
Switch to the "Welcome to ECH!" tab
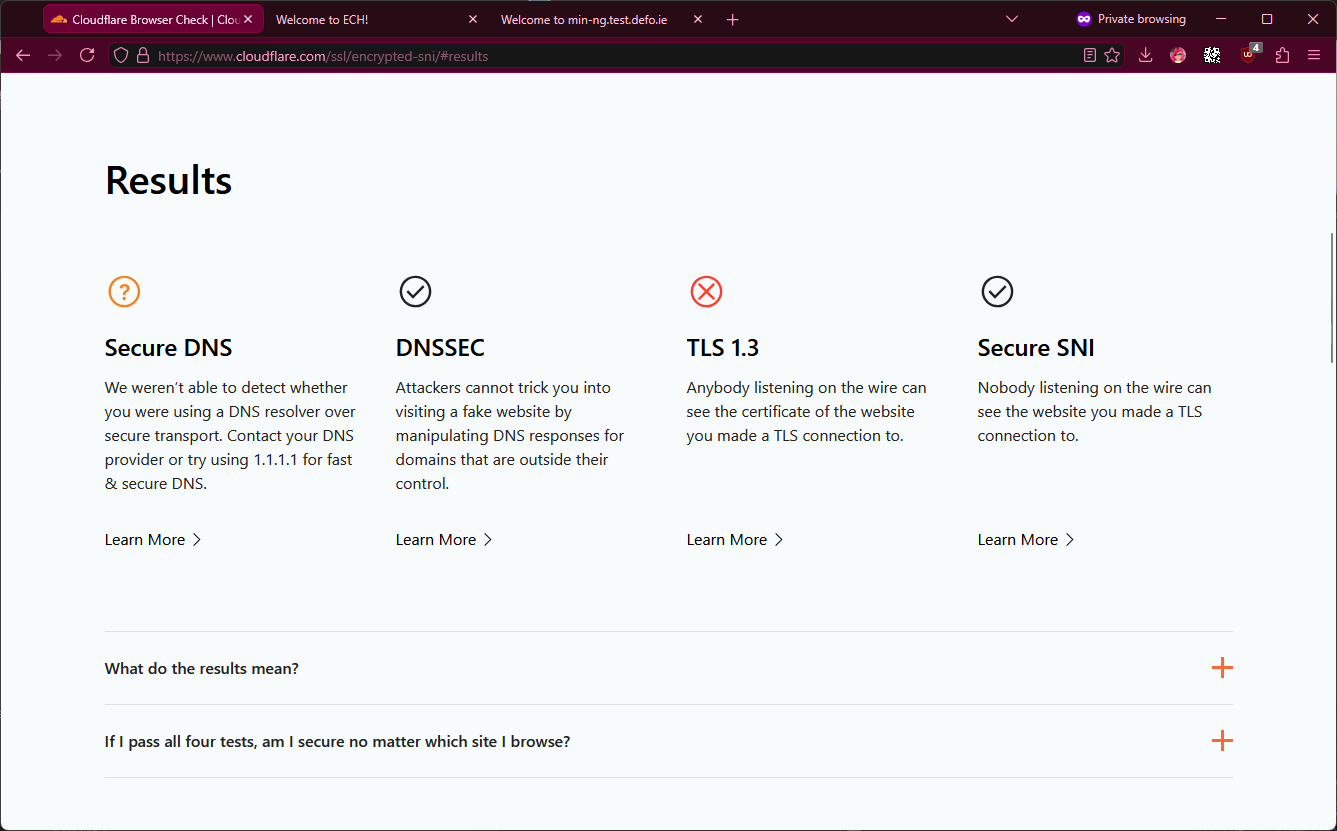(x=360, y=19)
